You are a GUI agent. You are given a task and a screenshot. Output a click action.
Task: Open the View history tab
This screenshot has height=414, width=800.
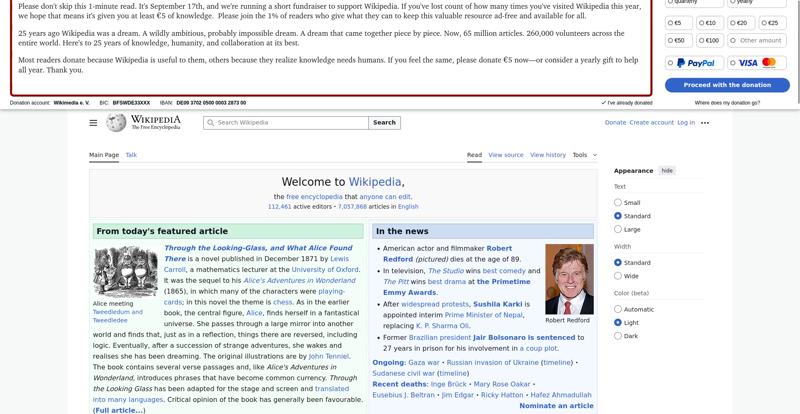[547, 155]
